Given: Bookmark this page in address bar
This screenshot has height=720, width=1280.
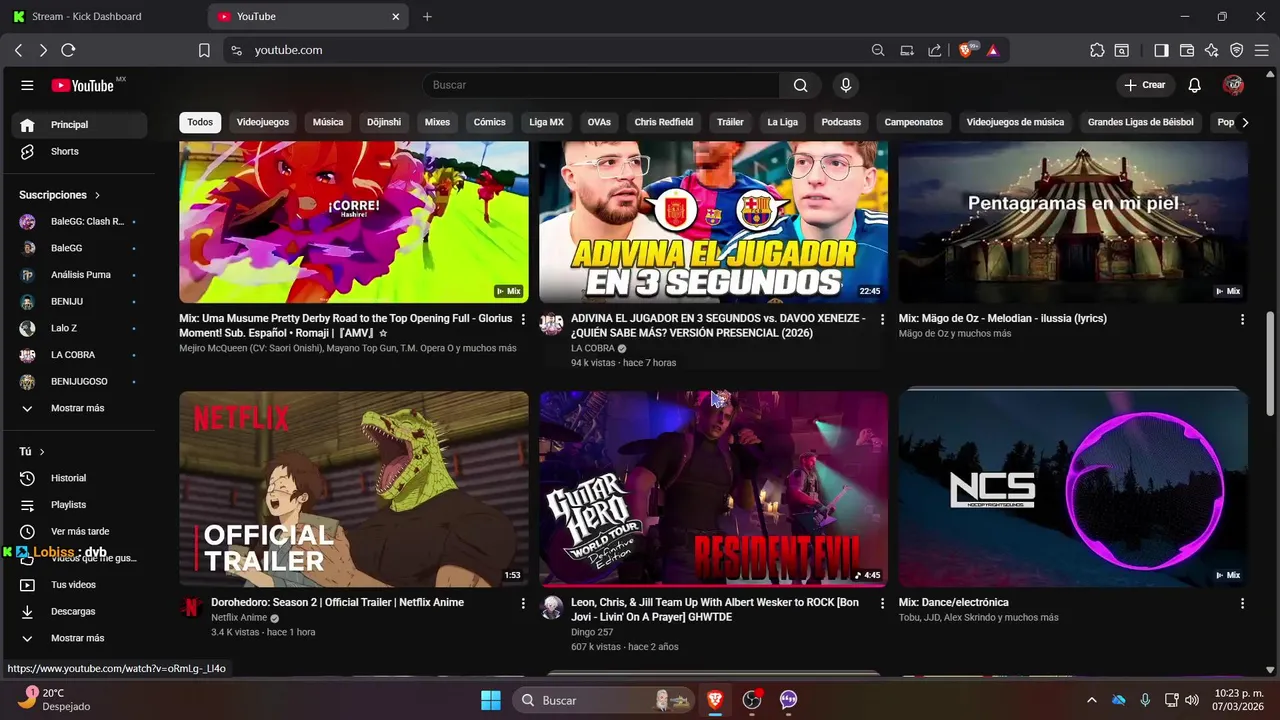Looking at the screenshot, I should [204, 50].
